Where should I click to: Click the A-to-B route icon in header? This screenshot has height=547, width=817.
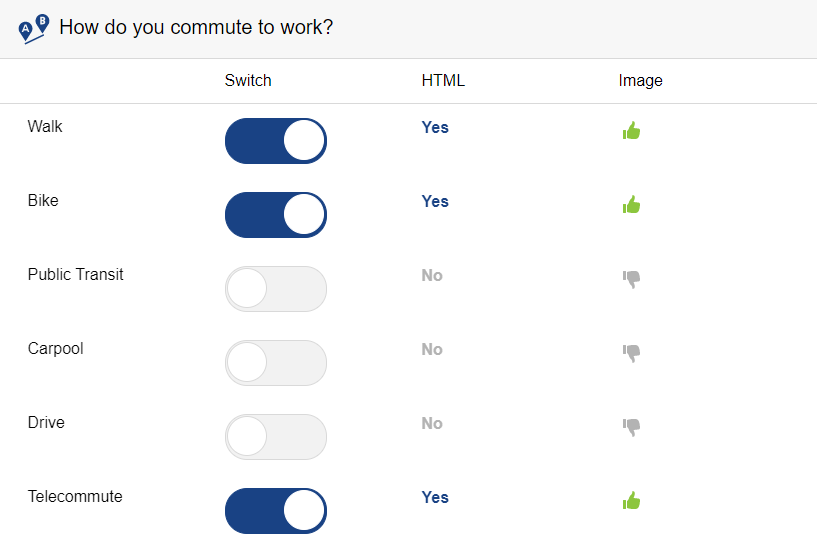tap(34, 29)
